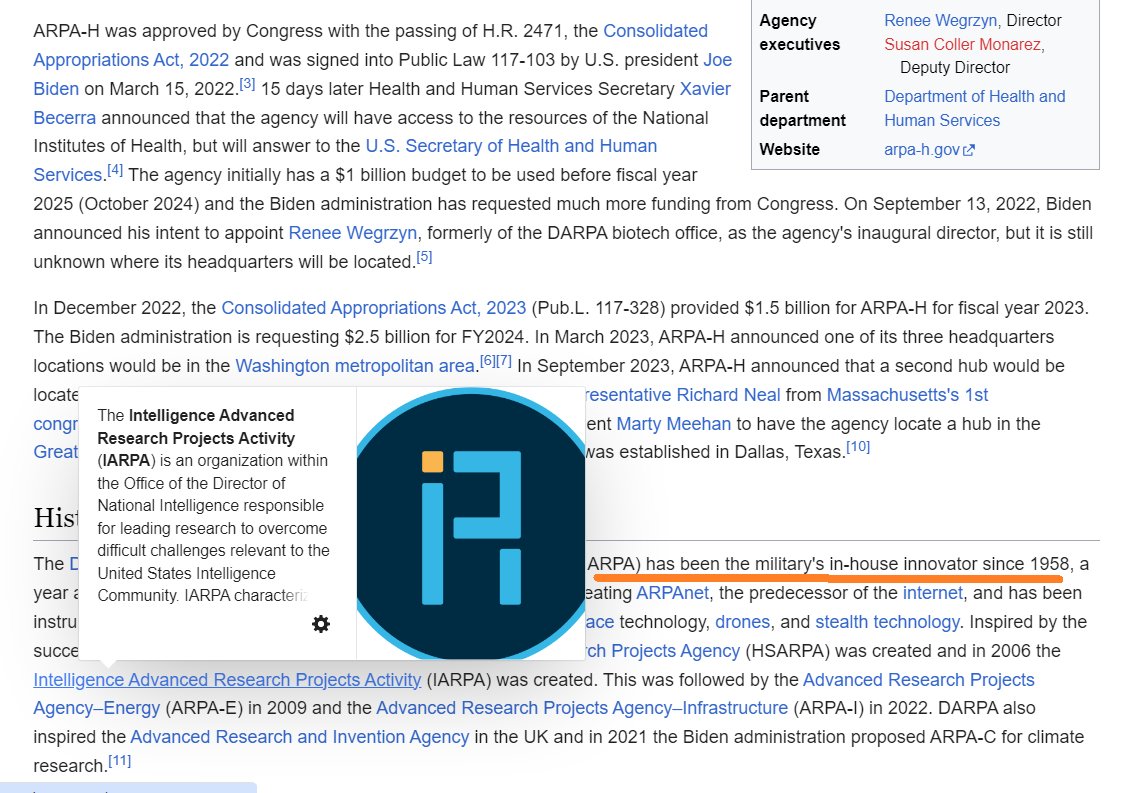
Task: Open Renee Wegrzyn link in the infobox
Action: pos(940,21)
